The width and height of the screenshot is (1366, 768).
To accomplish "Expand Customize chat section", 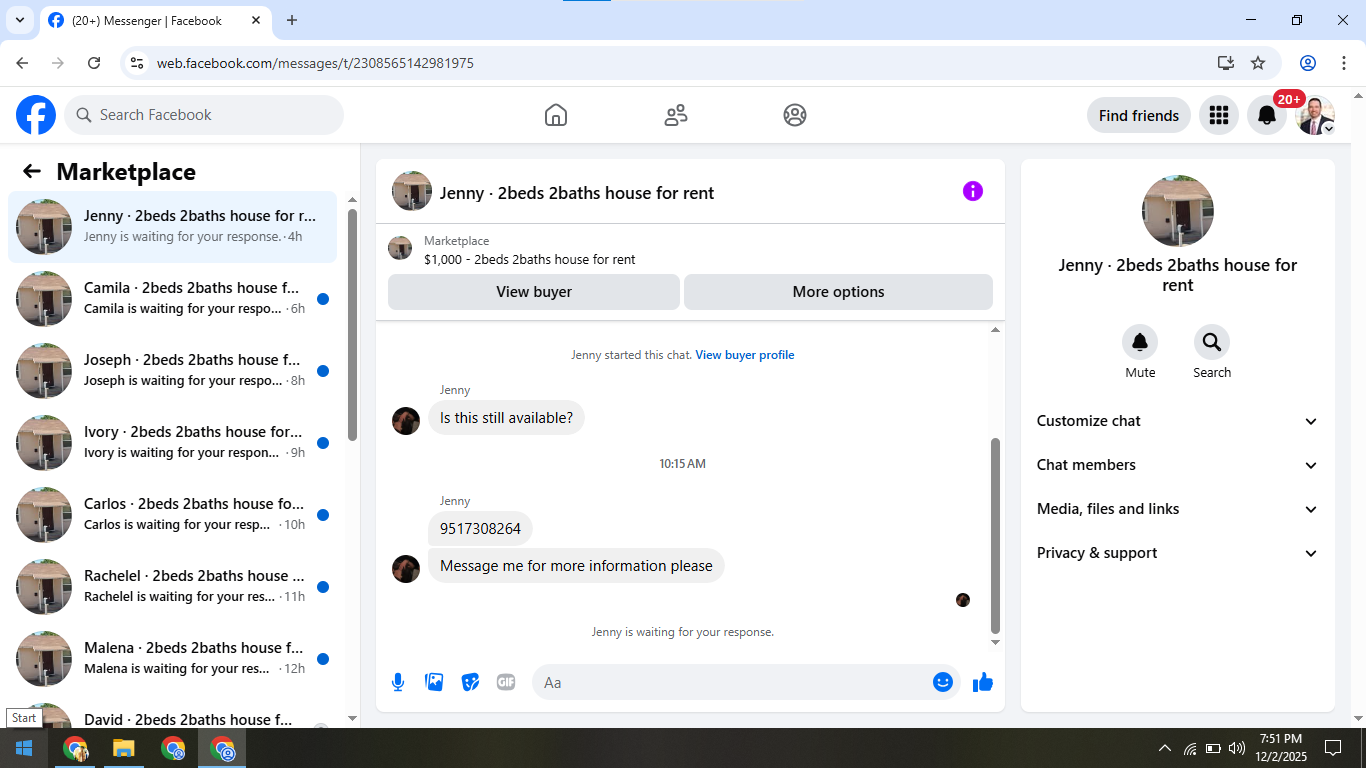I will 1178,421.
